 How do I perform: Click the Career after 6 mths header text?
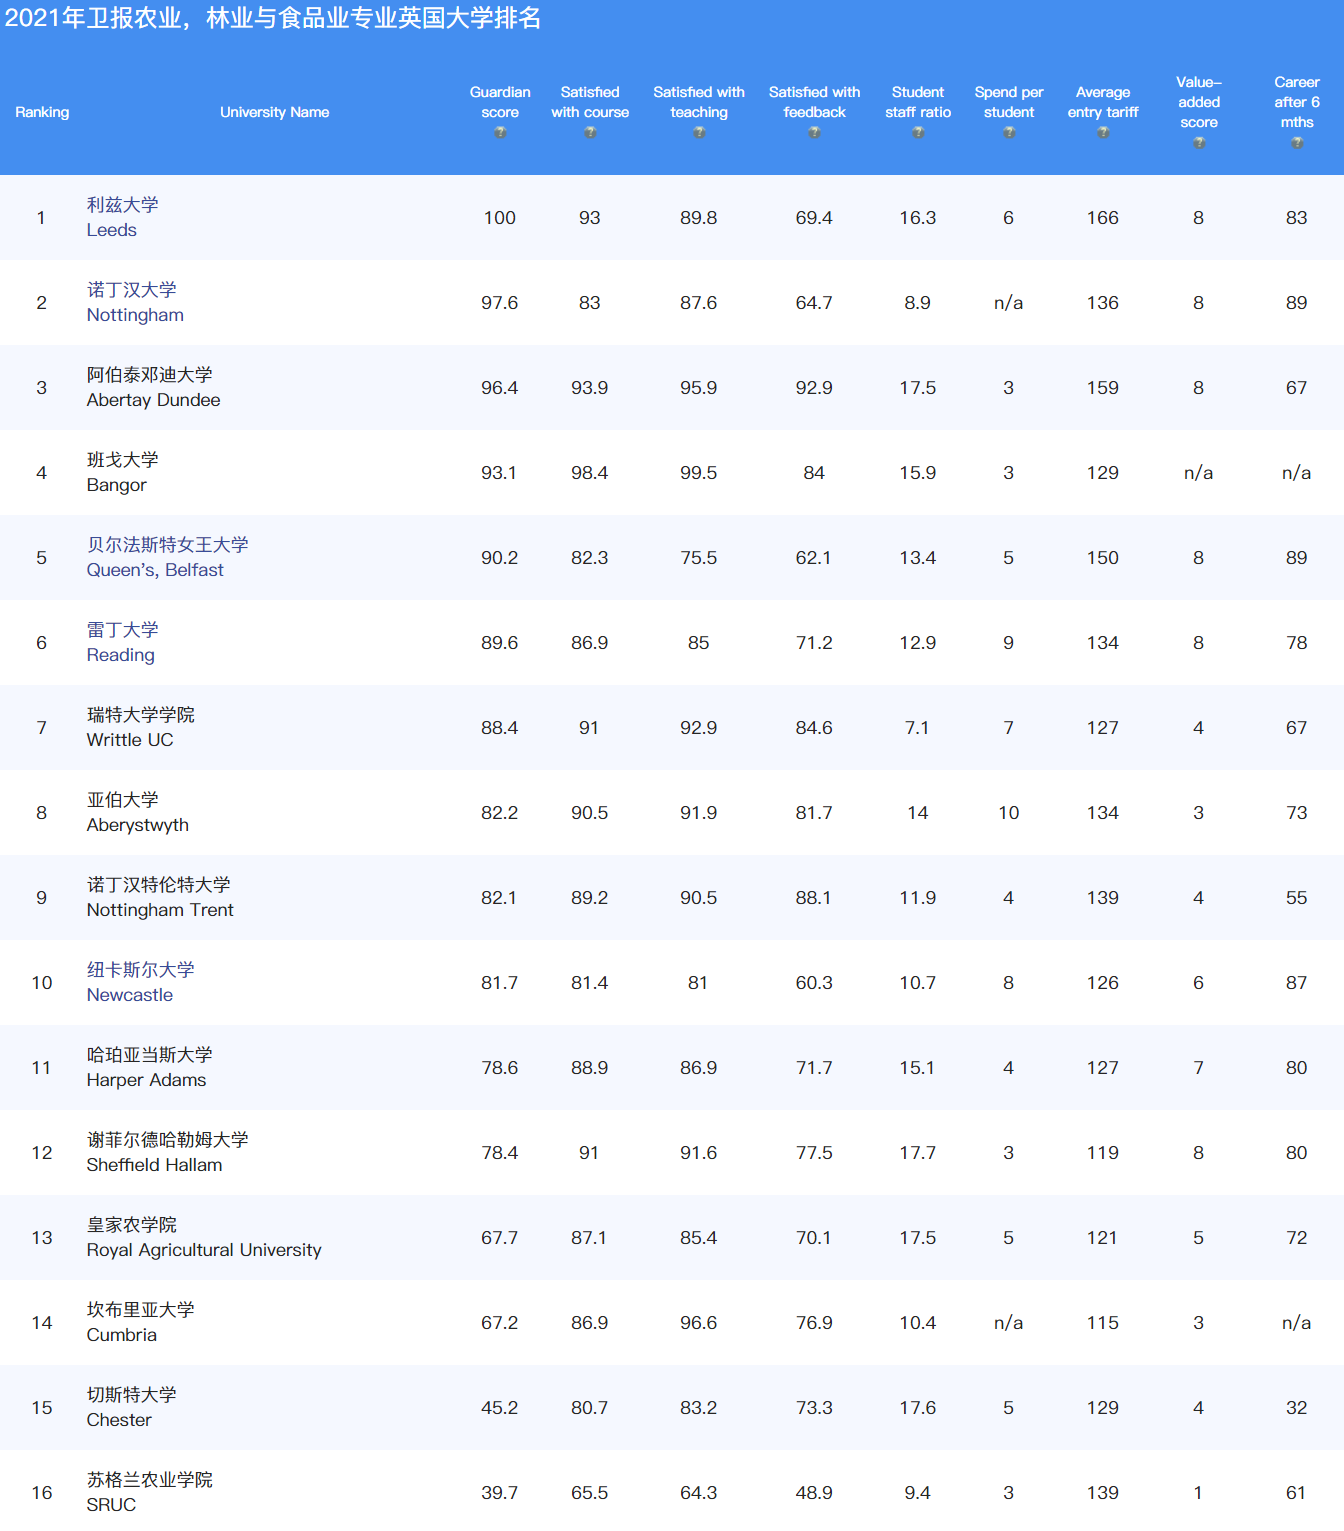[x=1297, y=102]
